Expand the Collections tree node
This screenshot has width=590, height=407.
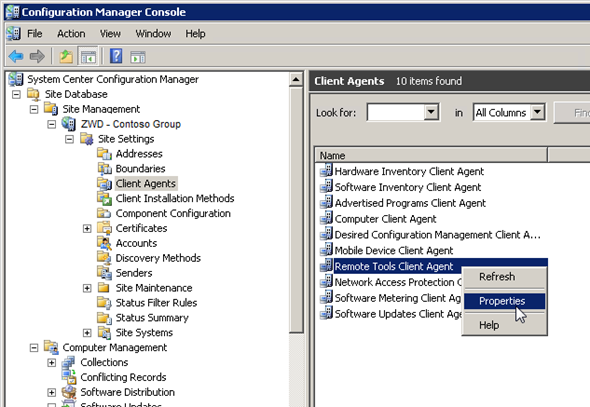(52, 363)
